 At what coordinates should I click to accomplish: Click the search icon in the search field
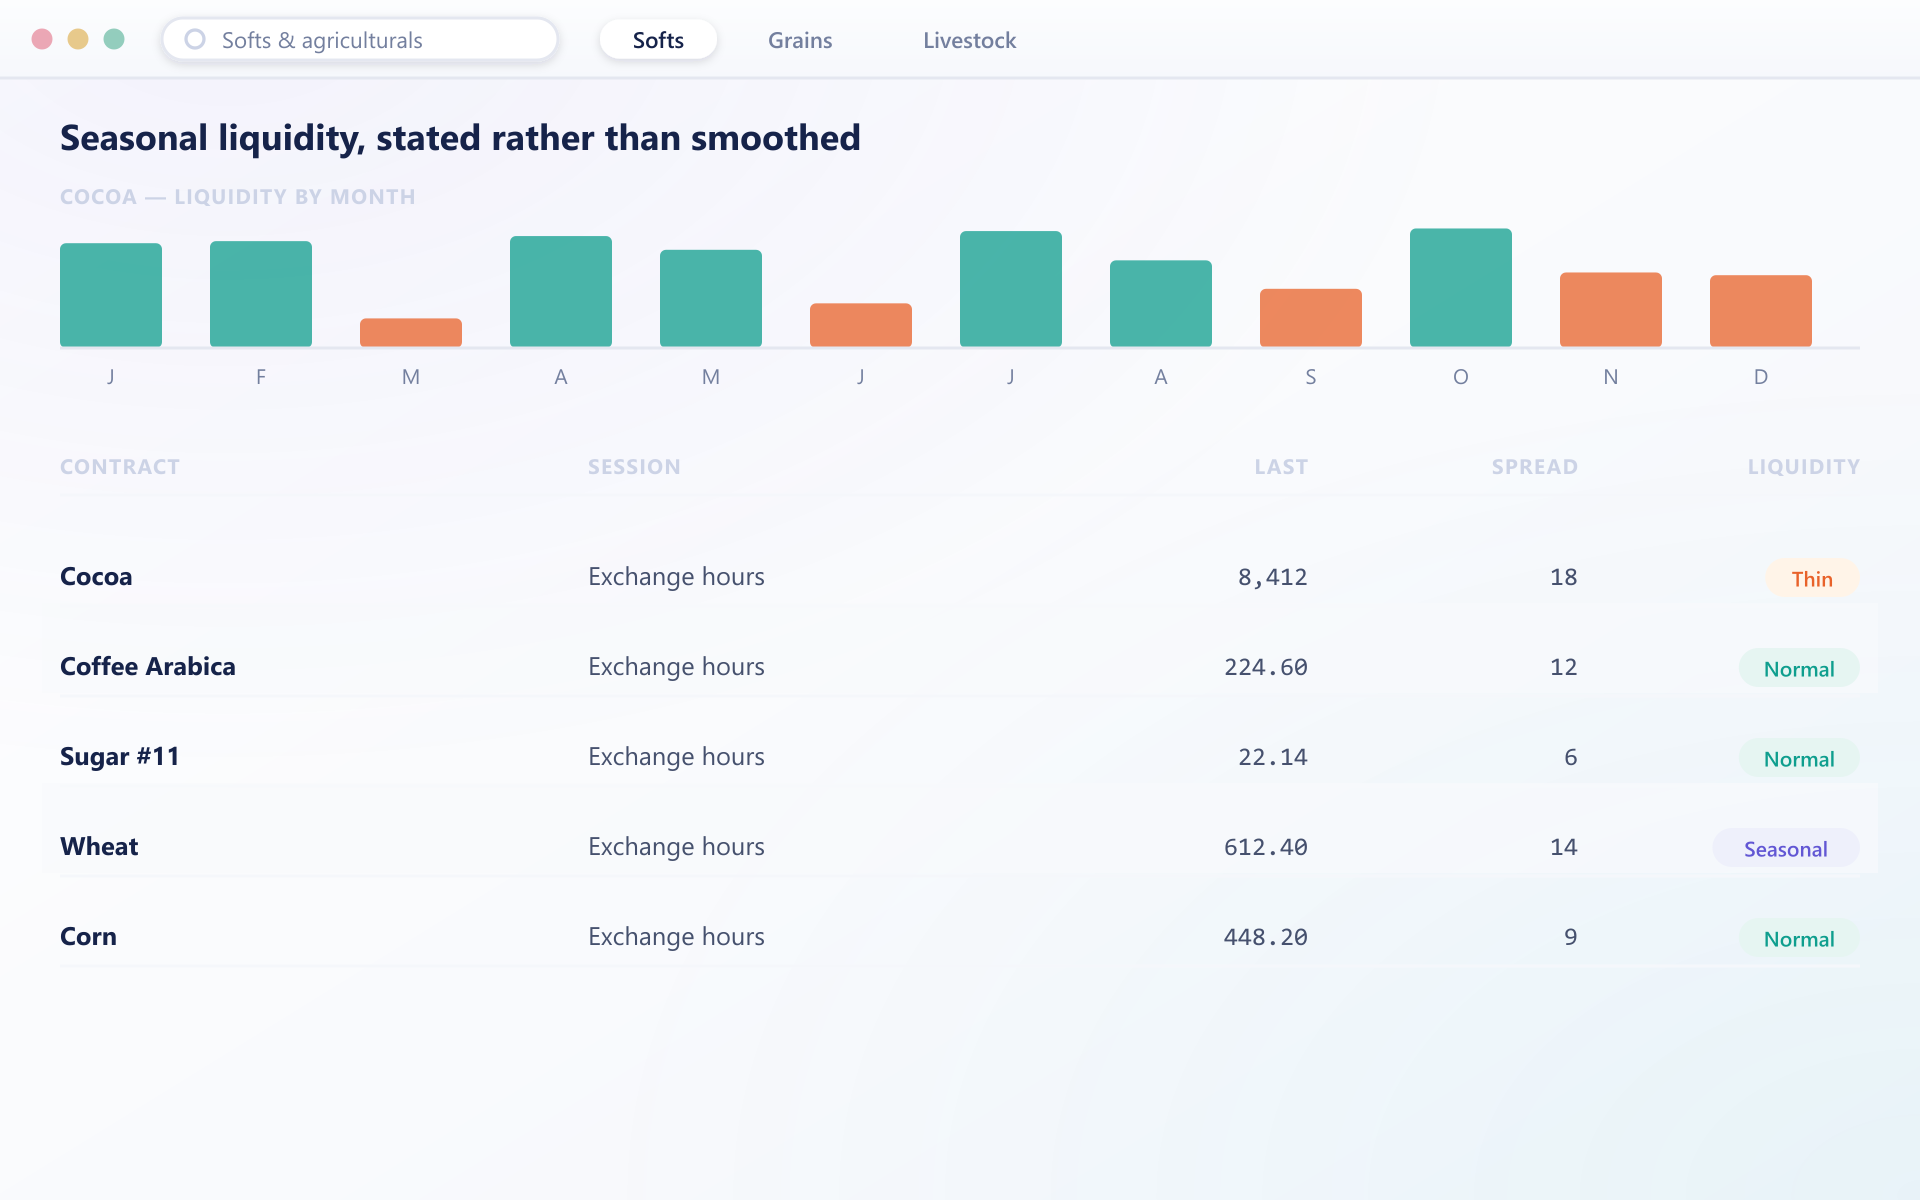[x=195, y=39]
